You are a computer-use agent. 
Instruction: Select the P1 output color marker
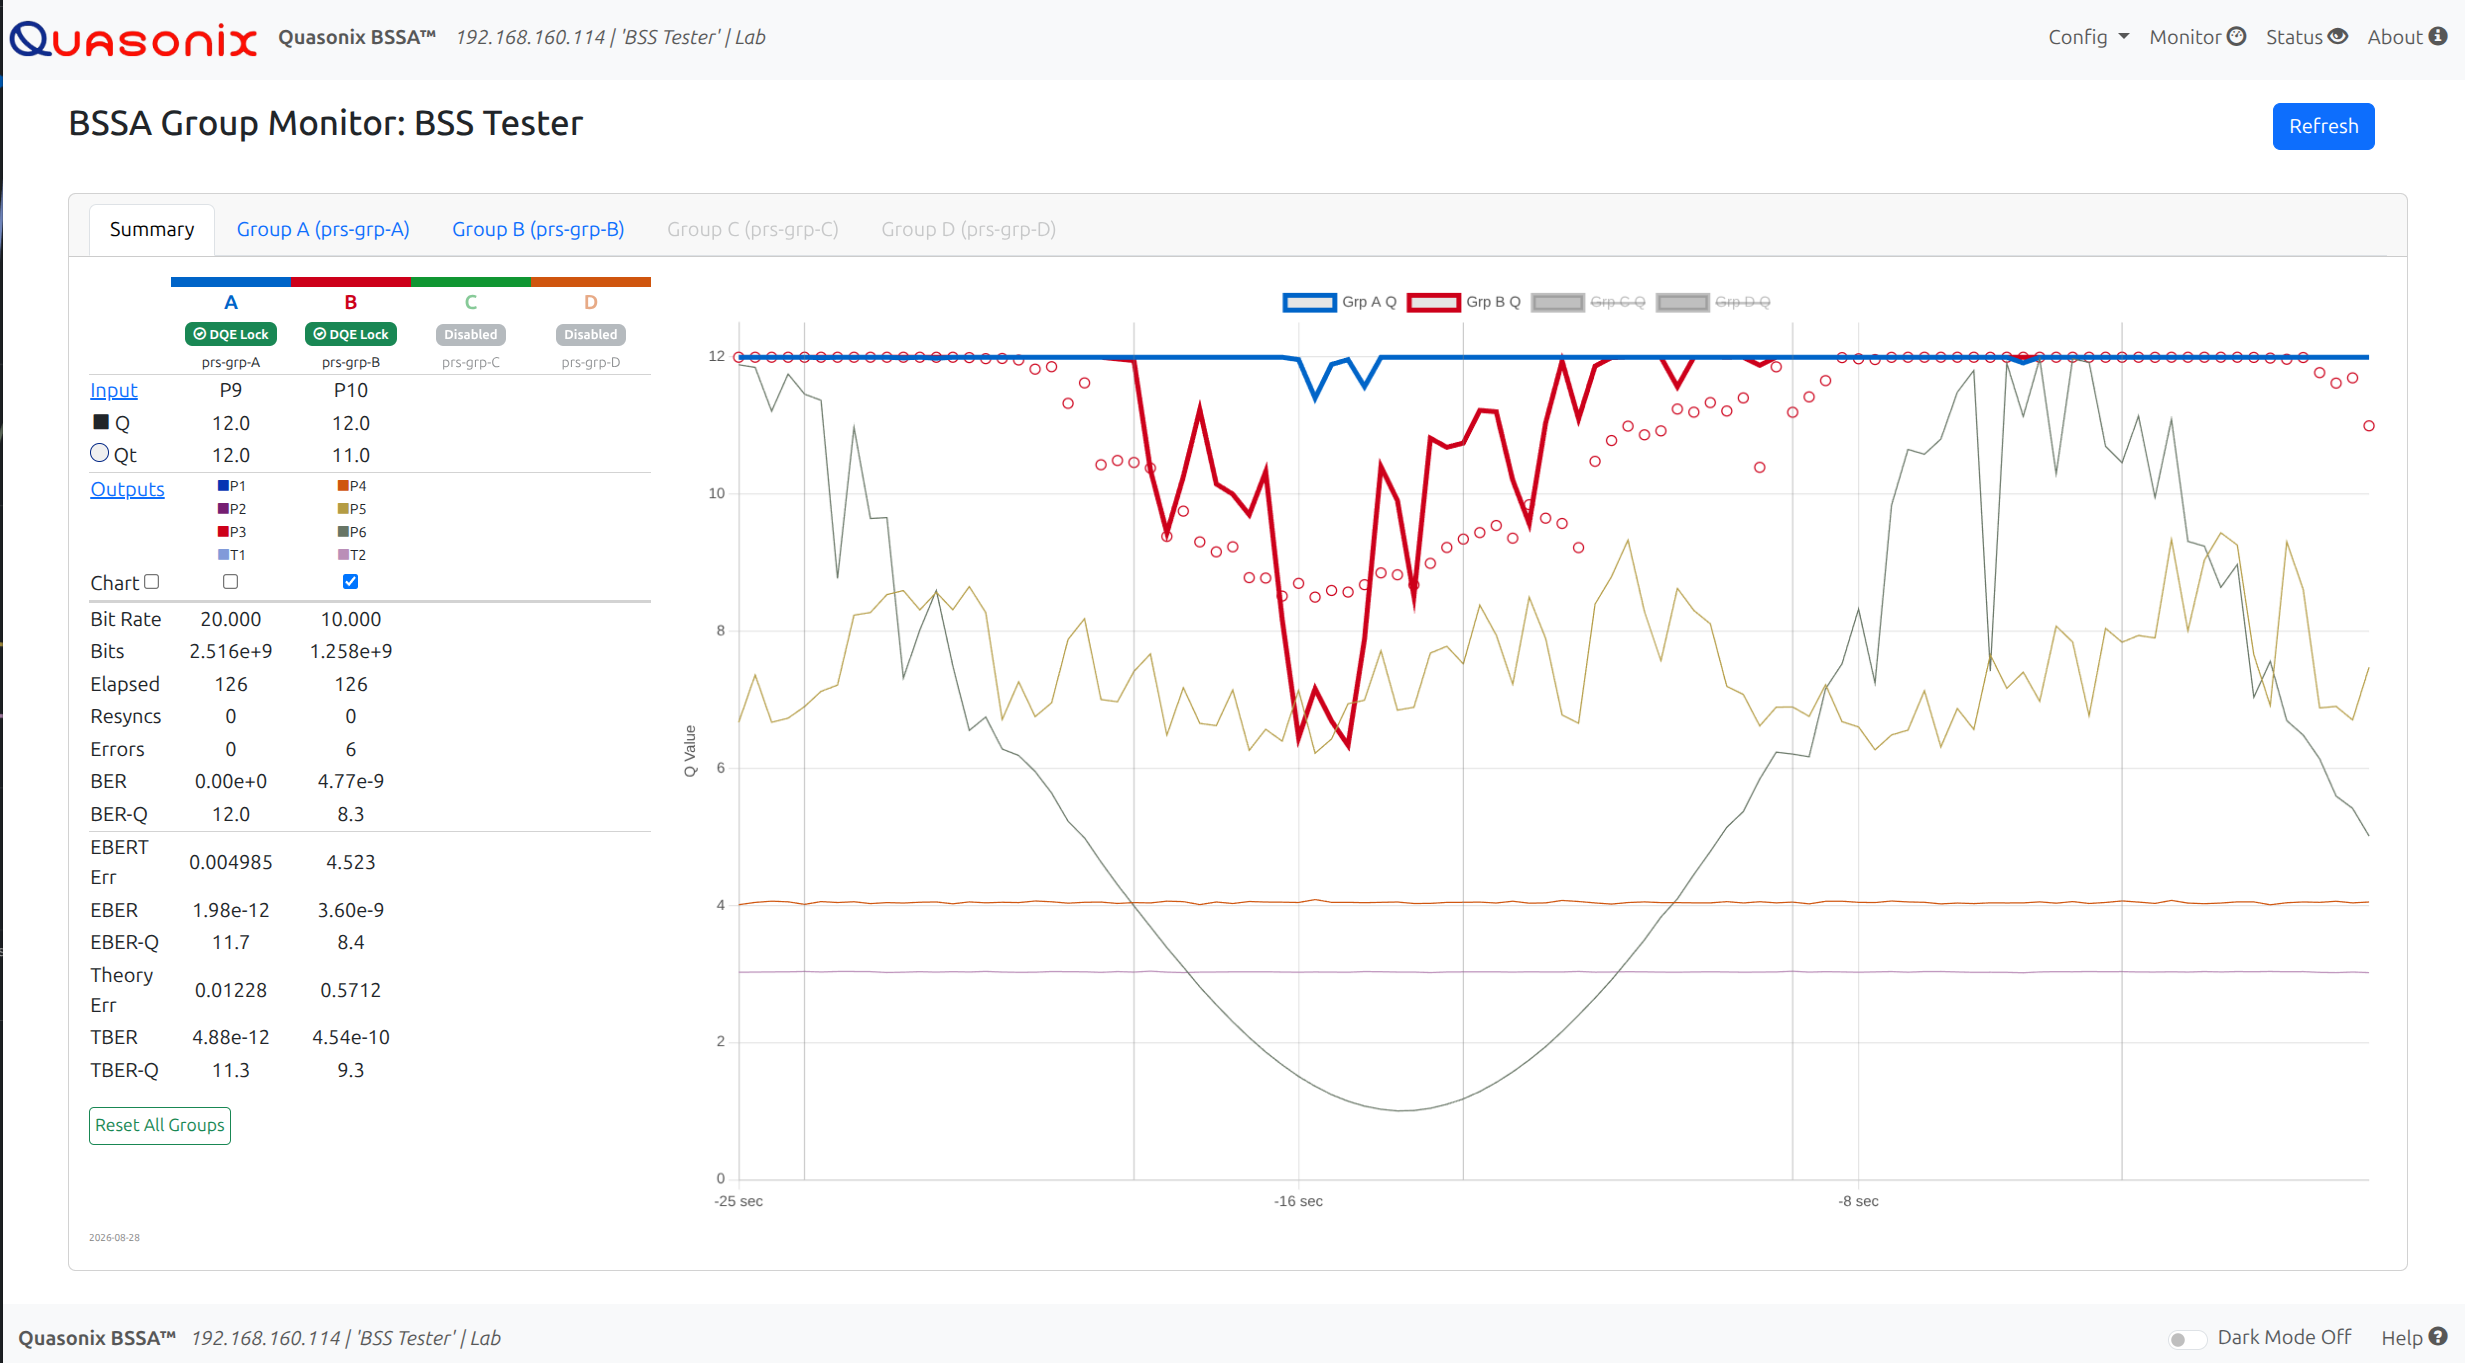(223, 486)
